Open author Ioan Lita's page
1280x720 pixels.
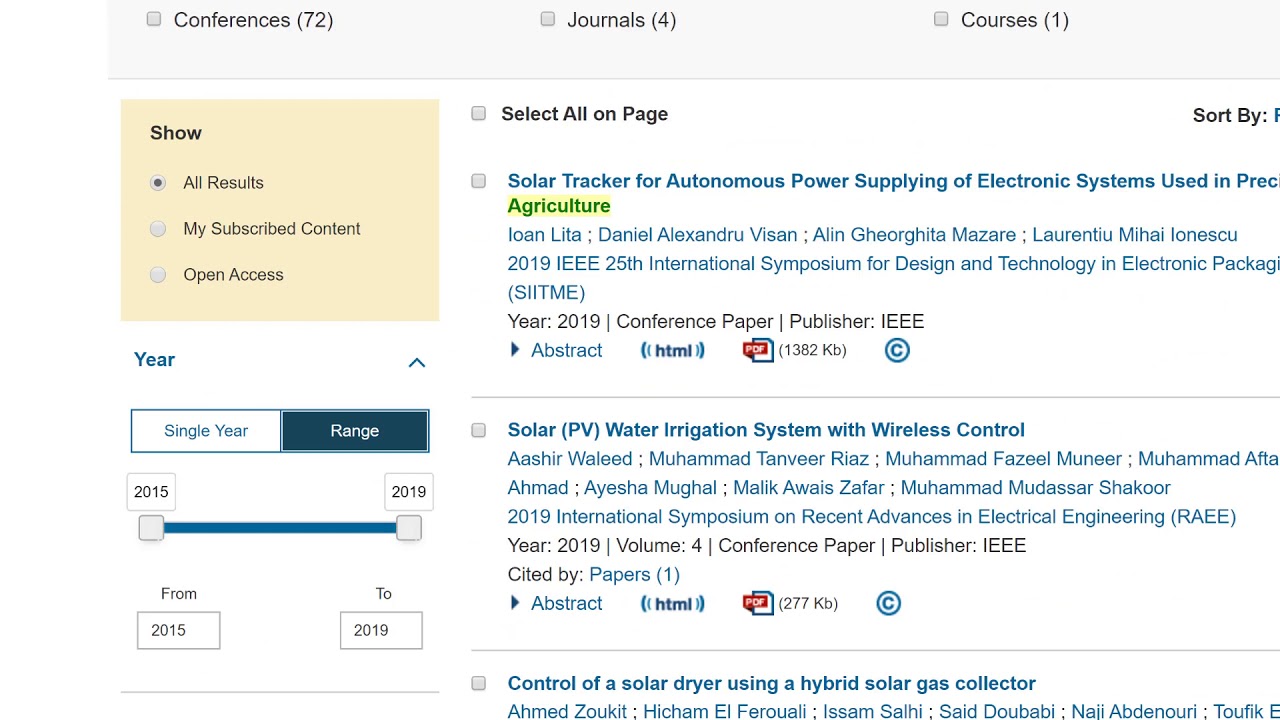point(544,235)
